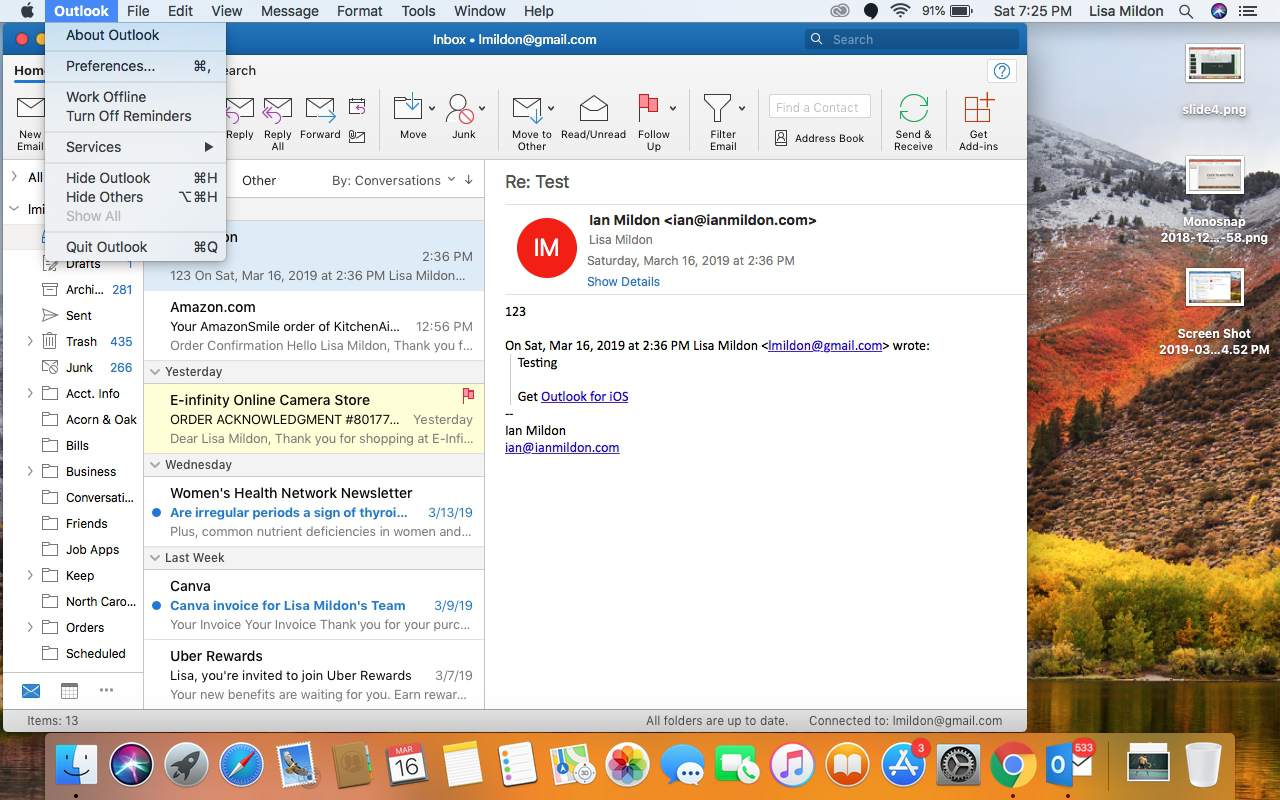
Task: Click the IM sender avatar
Action: coord(546,248)
